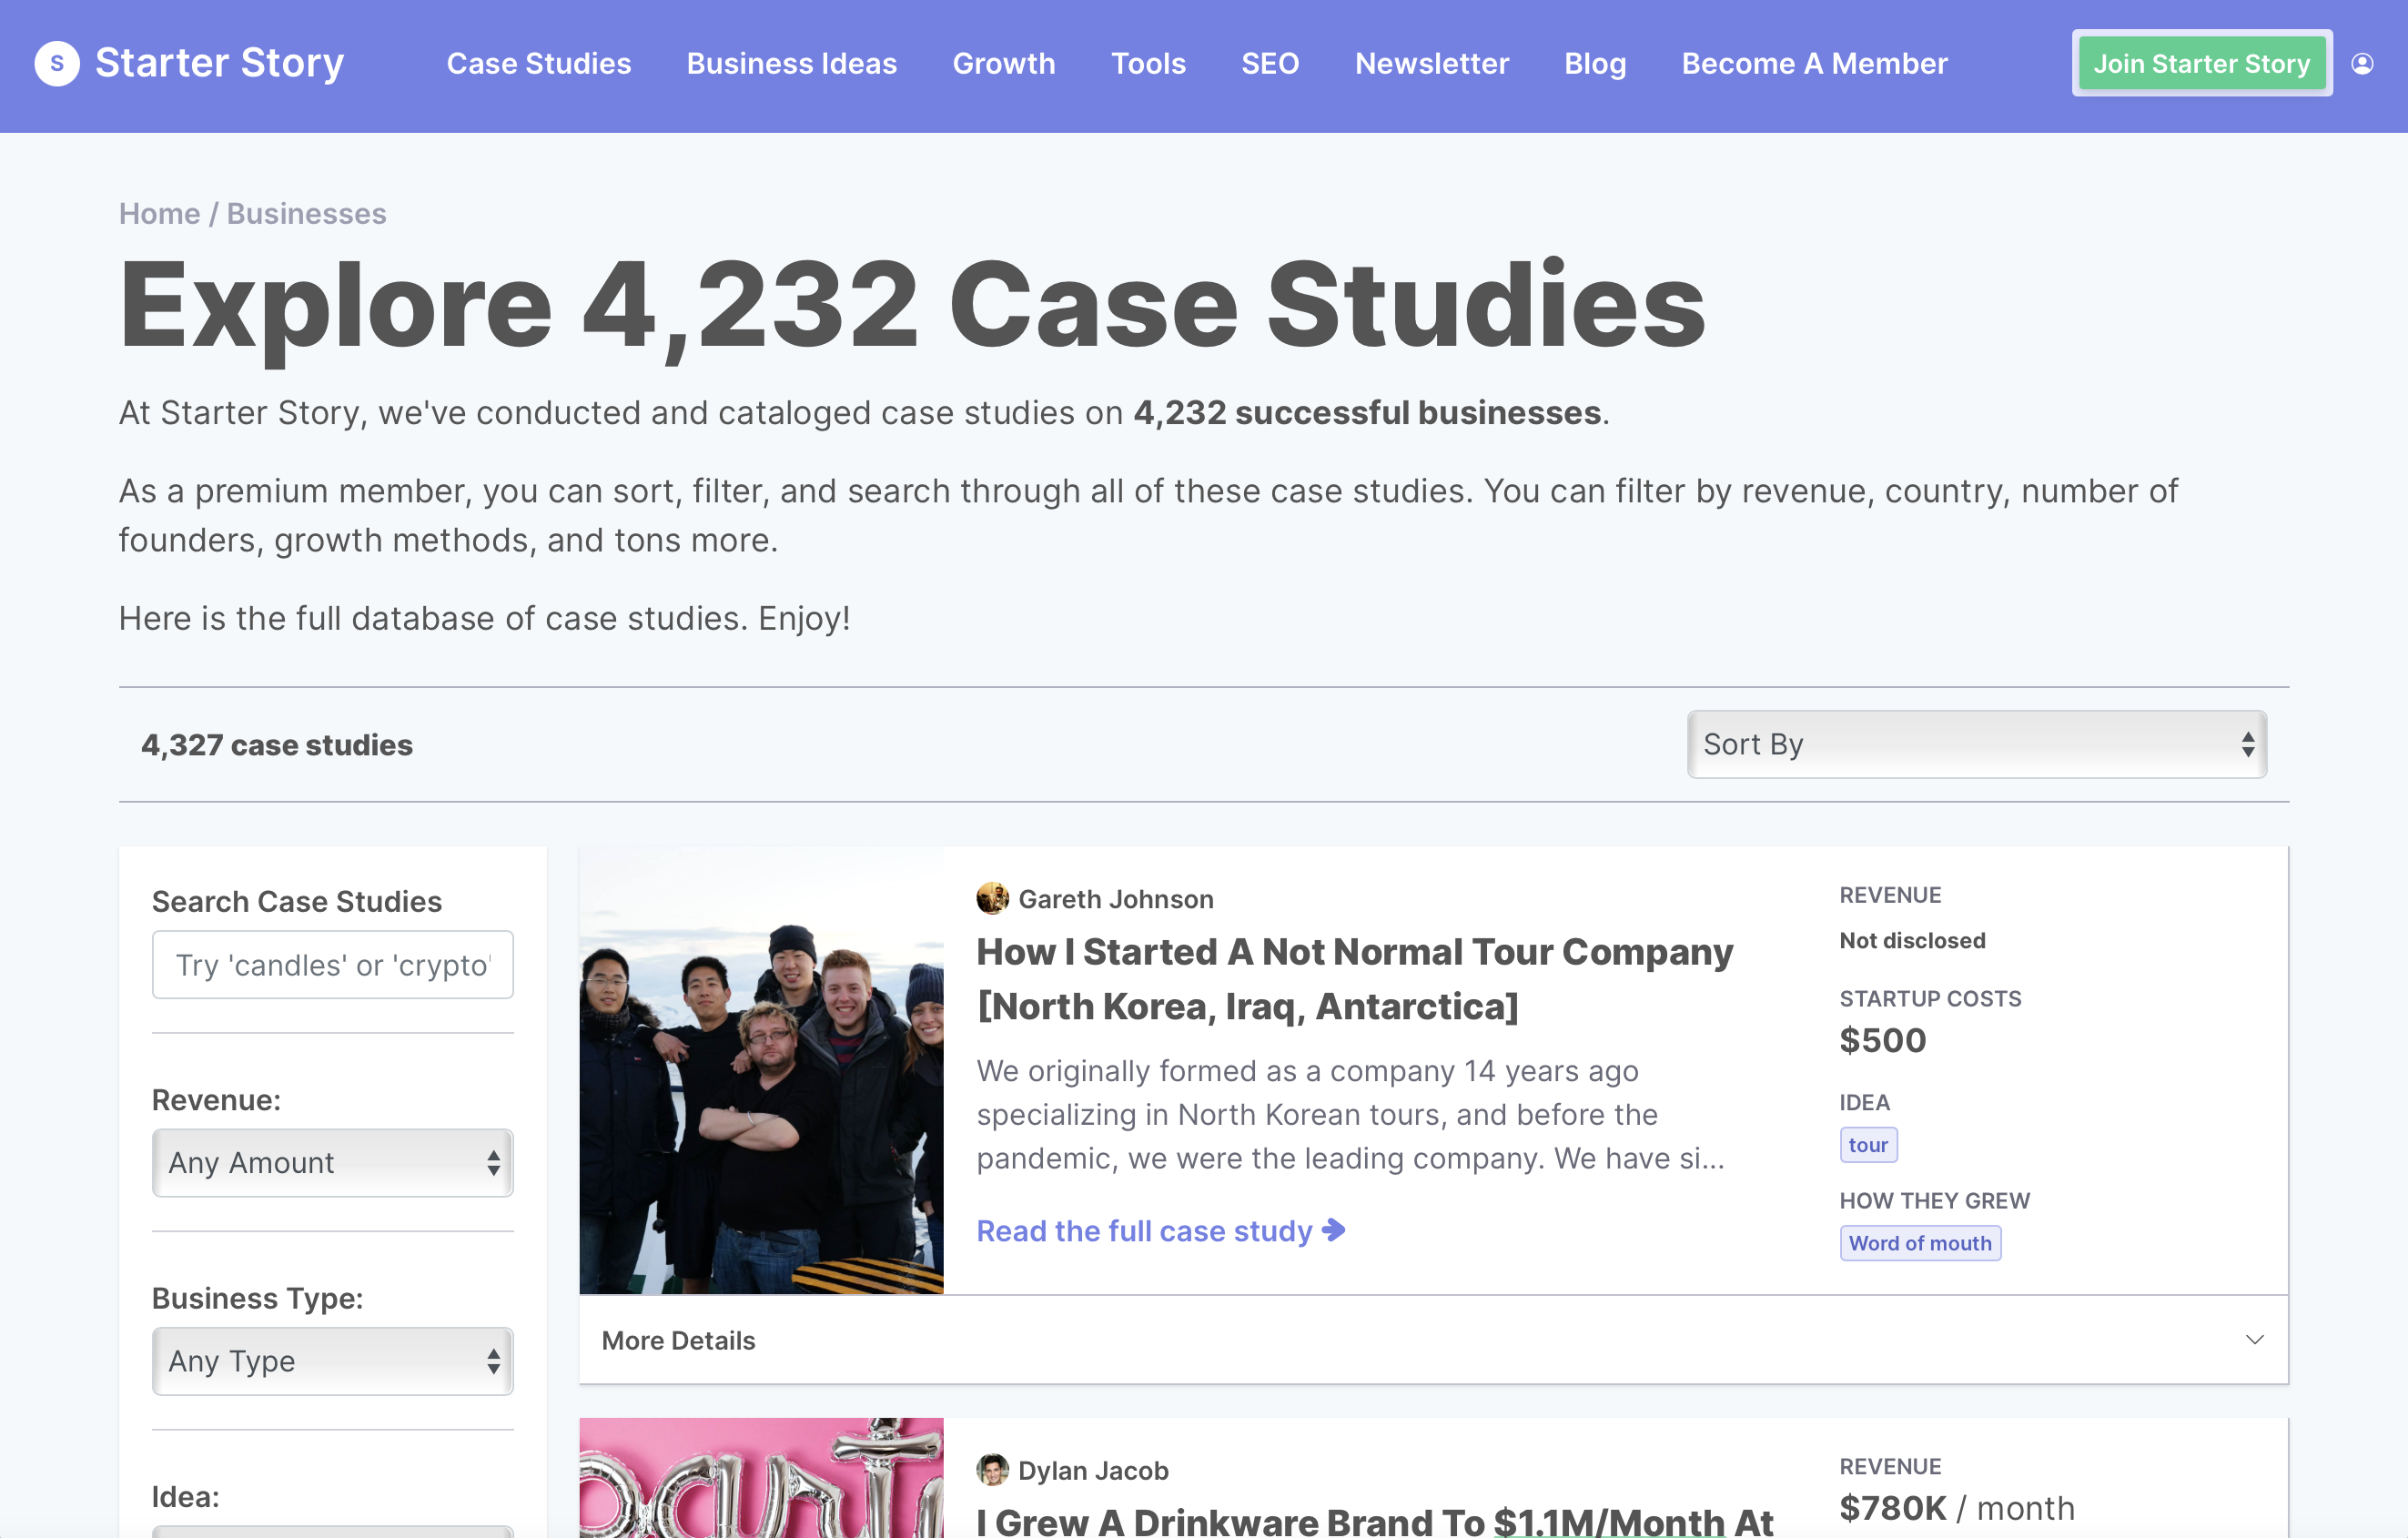Open the Sort By dropdown
The width and height of the screenshot is (2408, 1538).
click(x=1976, y=744)
